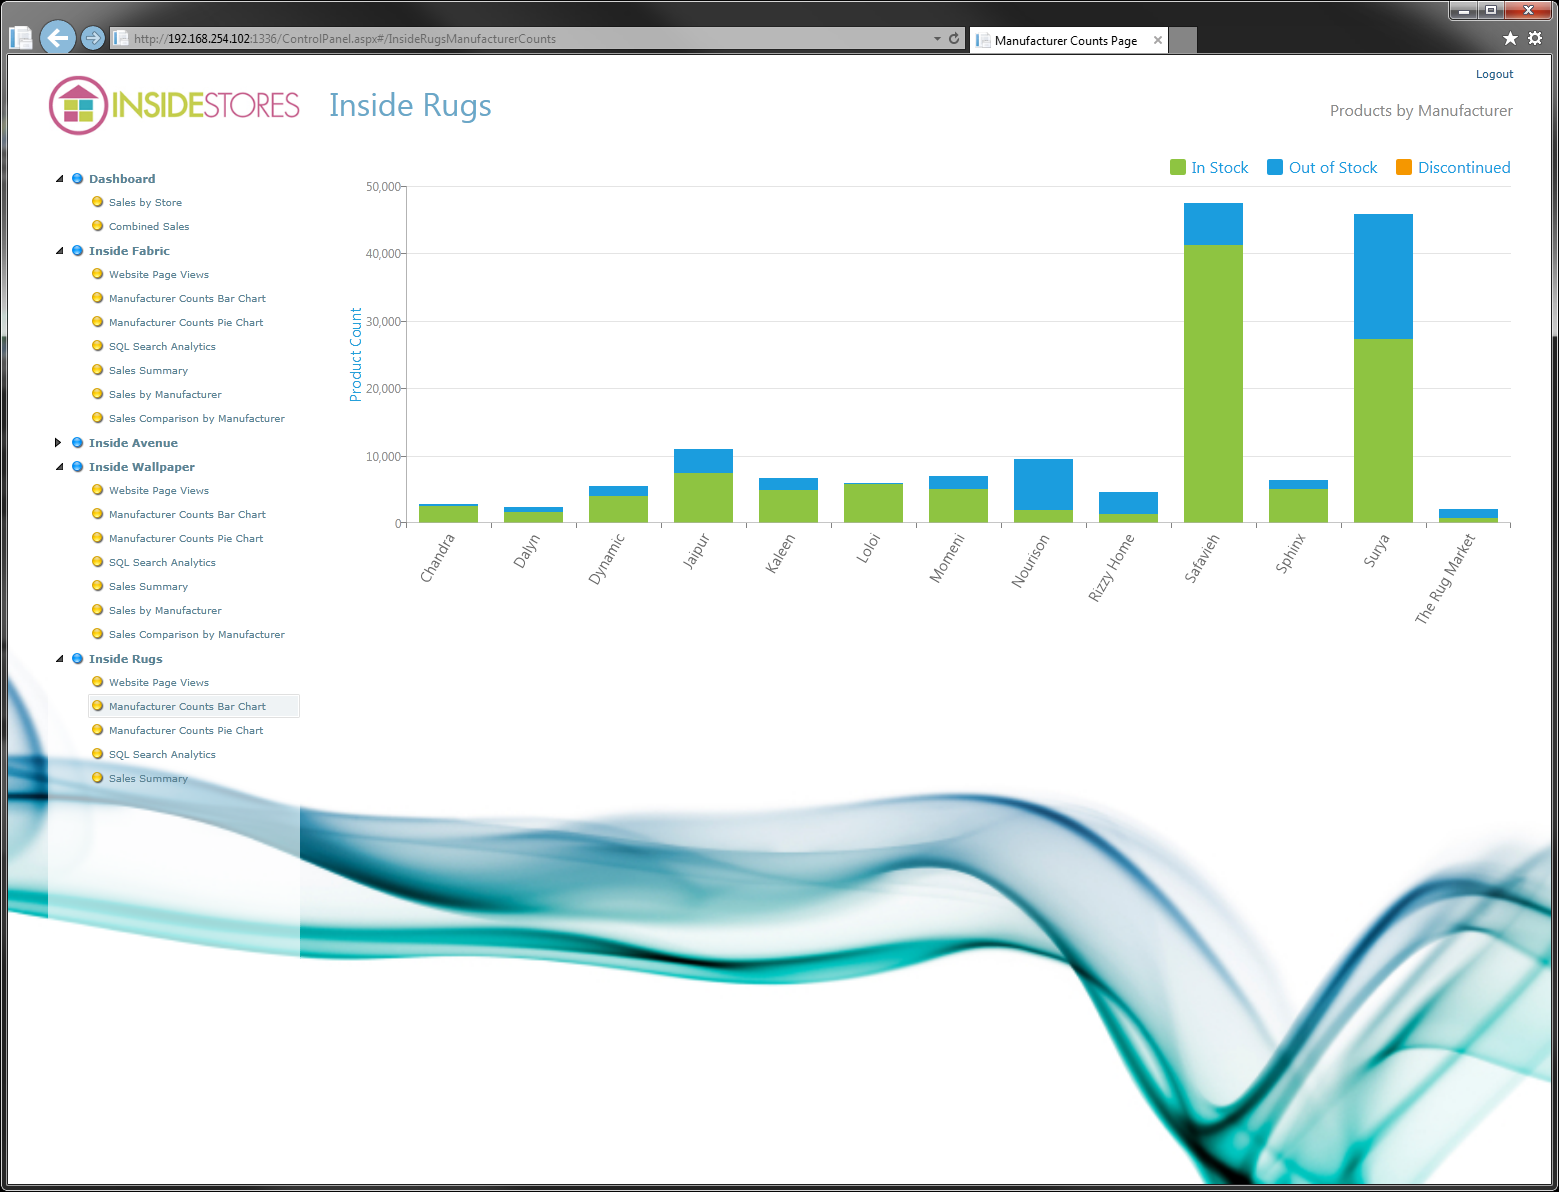This screenshot has width=1559, height=1192.
Task: Collapse the Inside Wallpaper tree node
Action: (x=59, y=467)
